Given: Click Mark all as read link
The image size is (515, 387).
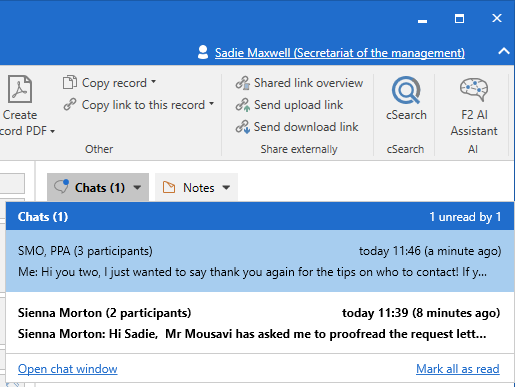Looking at the screenshot, I should (x=458, y=369).
